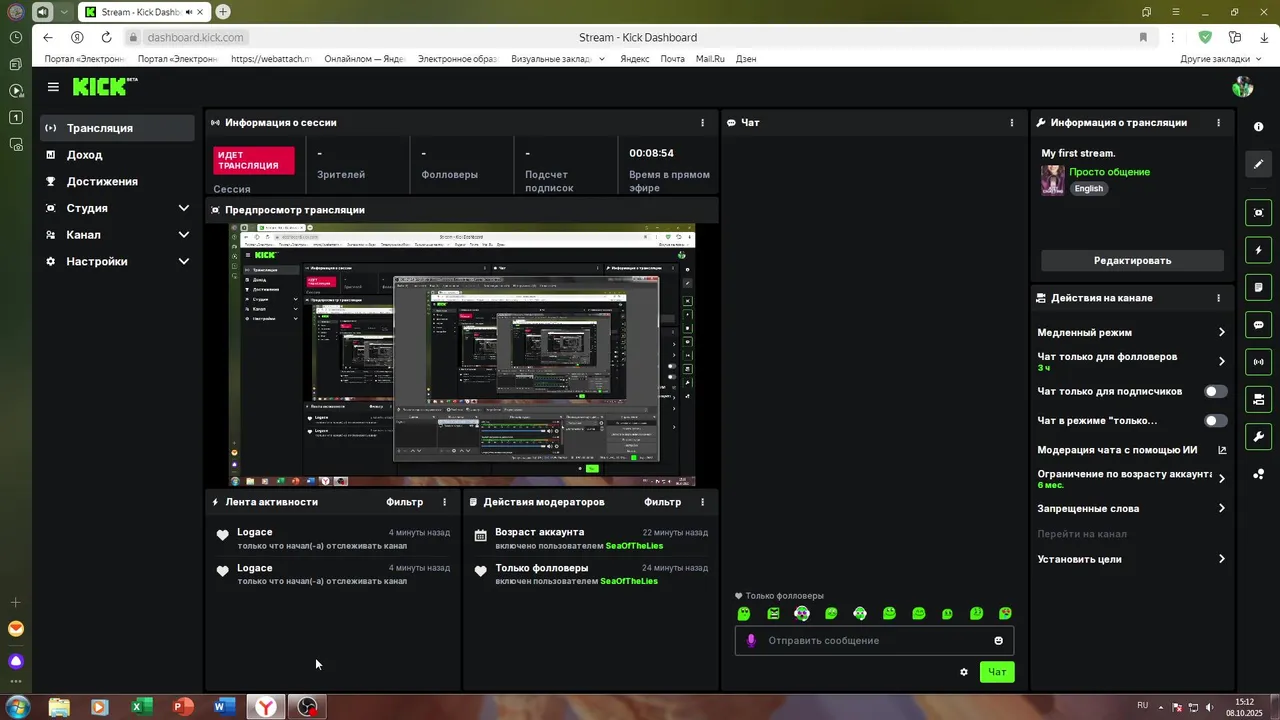Viewport: 1280px width, 720px height.
Task: Mute the tab with the speaker icon
Action: [x=190, y=12]
